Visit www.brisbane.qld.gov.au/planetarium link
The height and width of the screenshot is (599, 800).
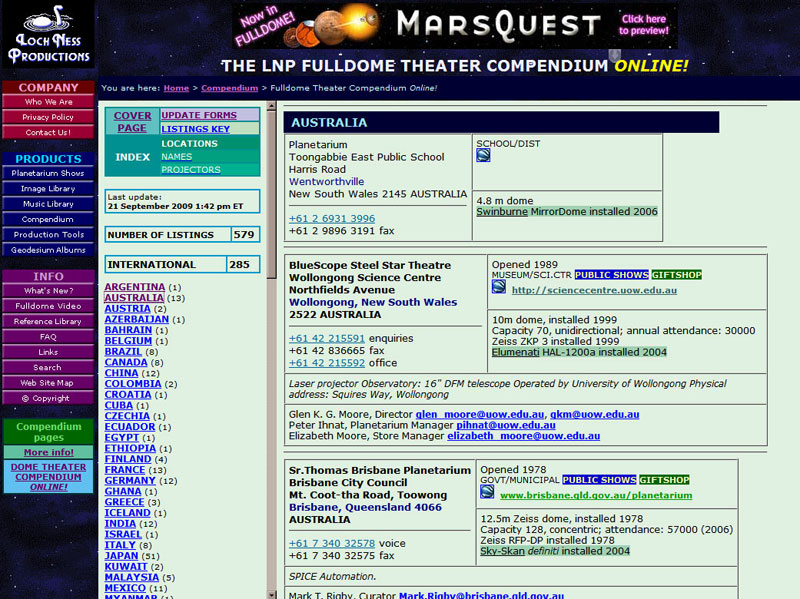click(596, 495)
